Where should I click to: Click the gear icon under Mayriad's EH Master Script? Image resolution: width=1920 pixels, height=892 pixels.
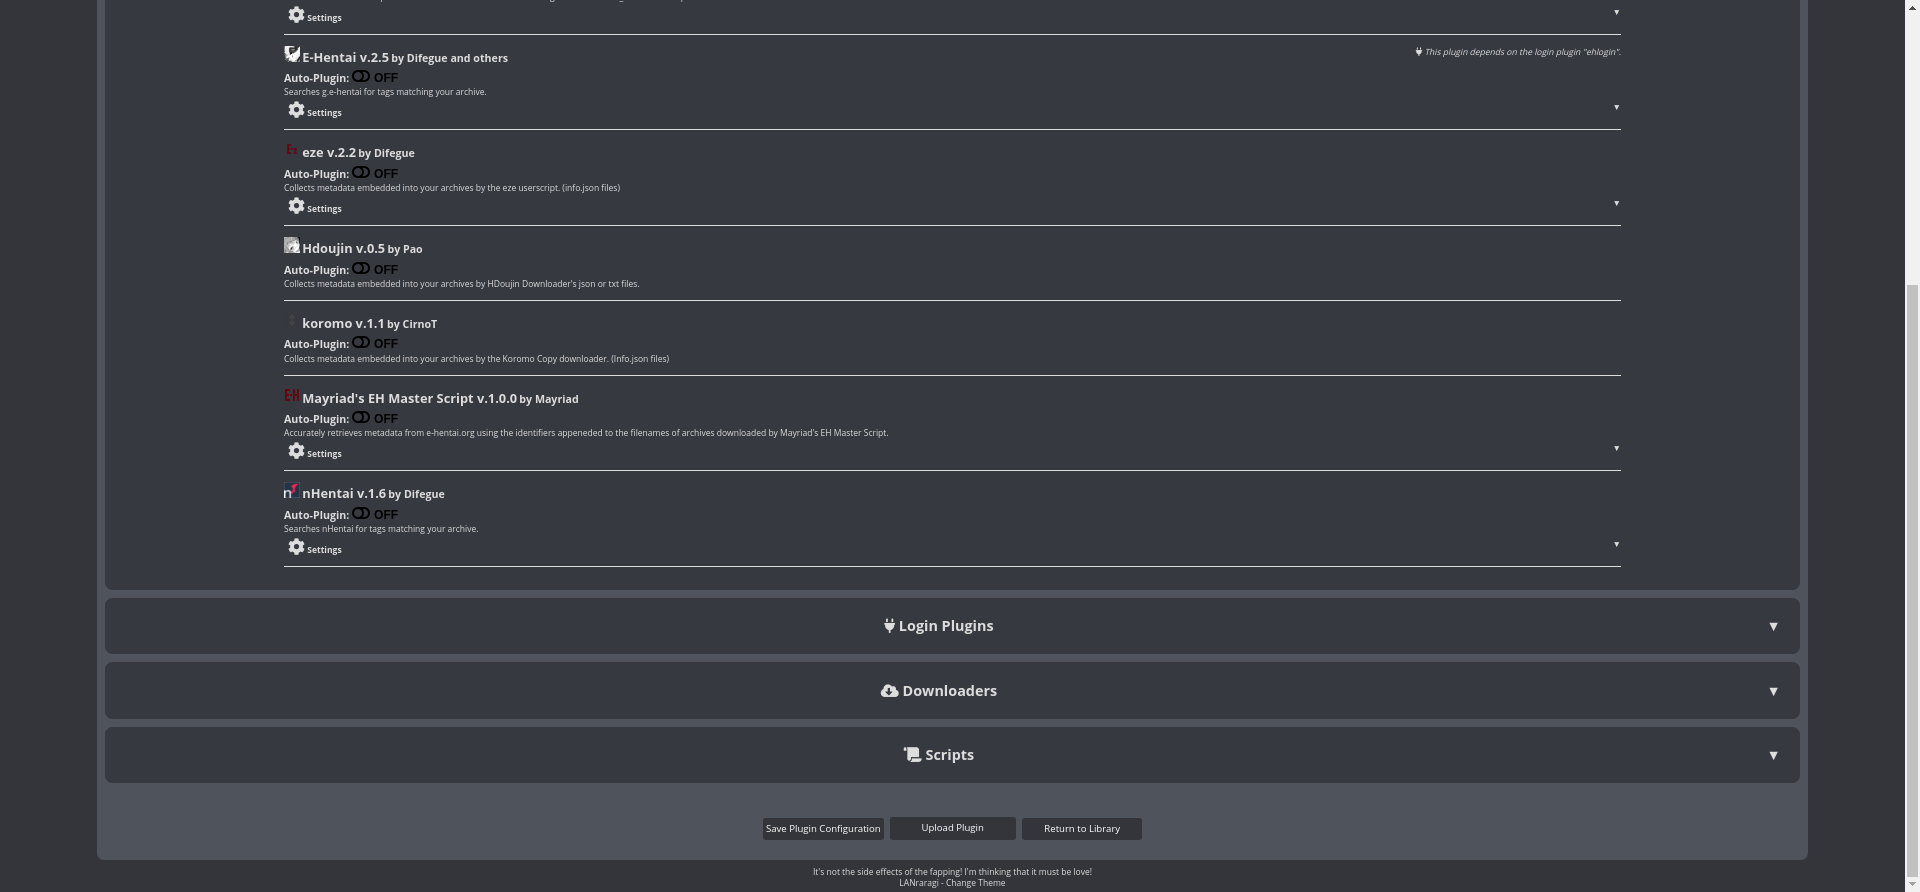(296, 451)
